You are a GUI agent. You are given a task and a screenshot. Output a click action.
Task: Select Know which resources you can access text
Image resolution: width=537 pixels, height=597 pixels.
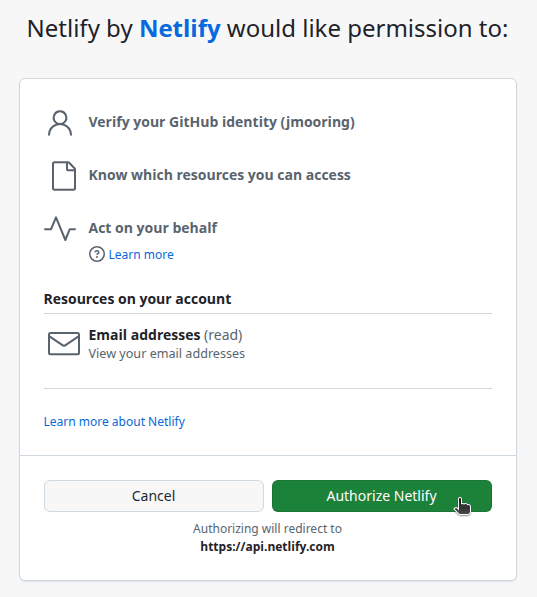[219, 175]
